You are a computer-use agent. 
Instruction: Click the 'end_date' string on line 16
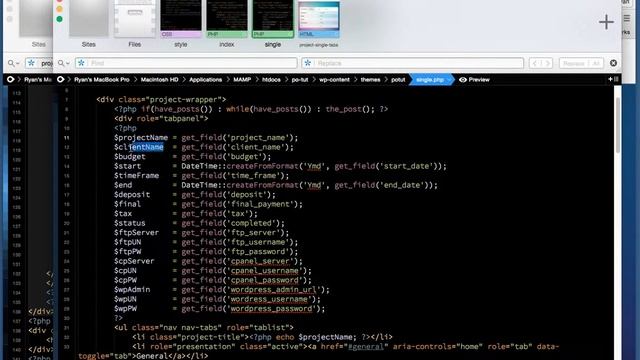[x=402, y=185]
